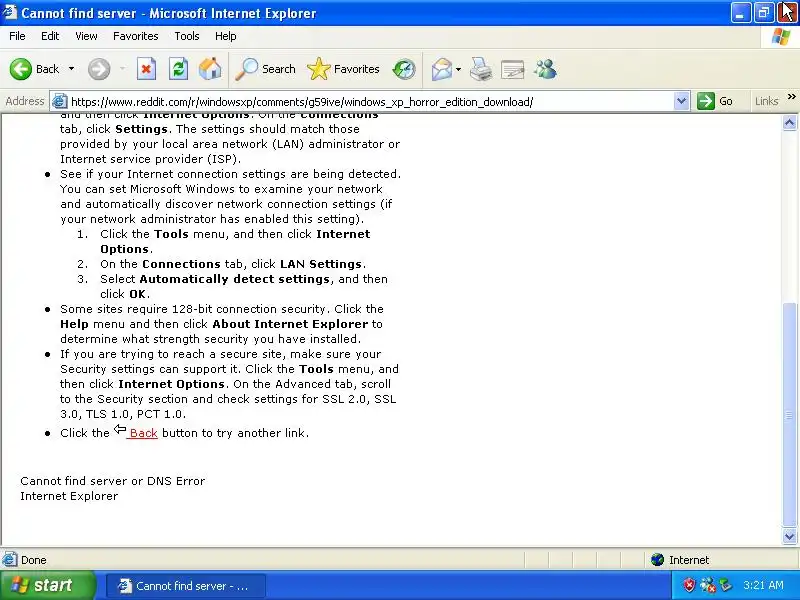Open the Messenger people icon

click(545, 69)
